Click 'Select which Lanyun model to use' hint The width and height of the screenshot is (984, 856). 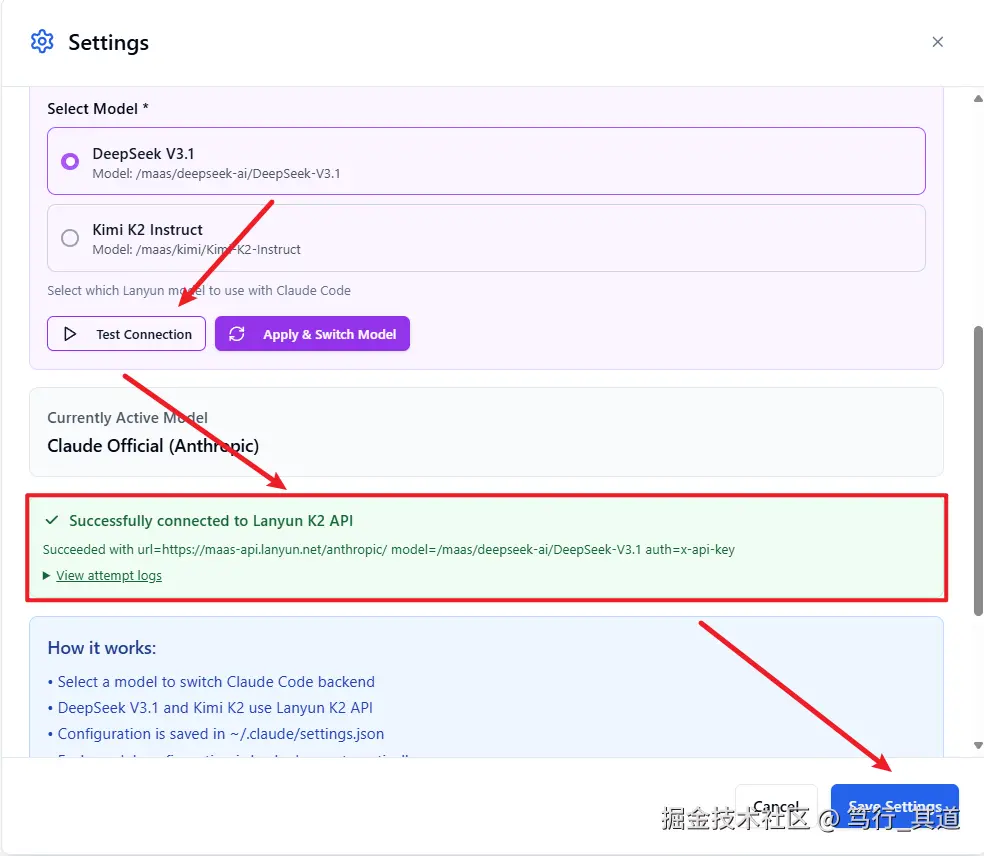coord(199,291)
